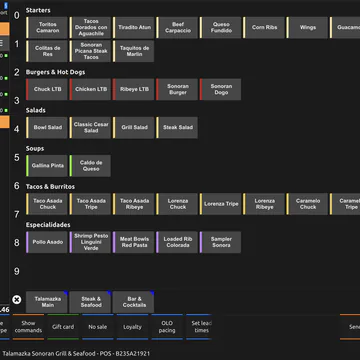Viewport: 360px width, 360px height.
Task: Add Taco Asada Ribeye
Action: 134,204
